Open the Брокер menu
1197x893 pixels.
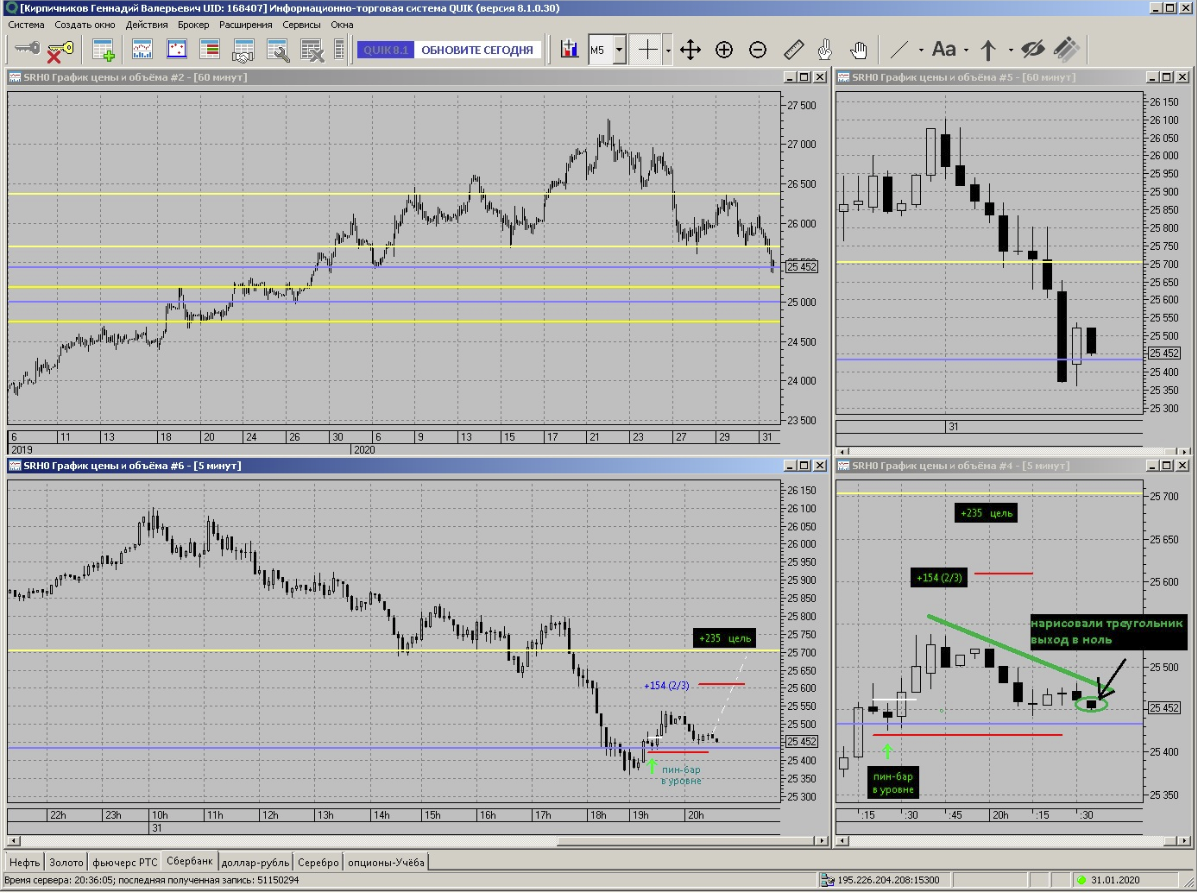coord(193,24)
